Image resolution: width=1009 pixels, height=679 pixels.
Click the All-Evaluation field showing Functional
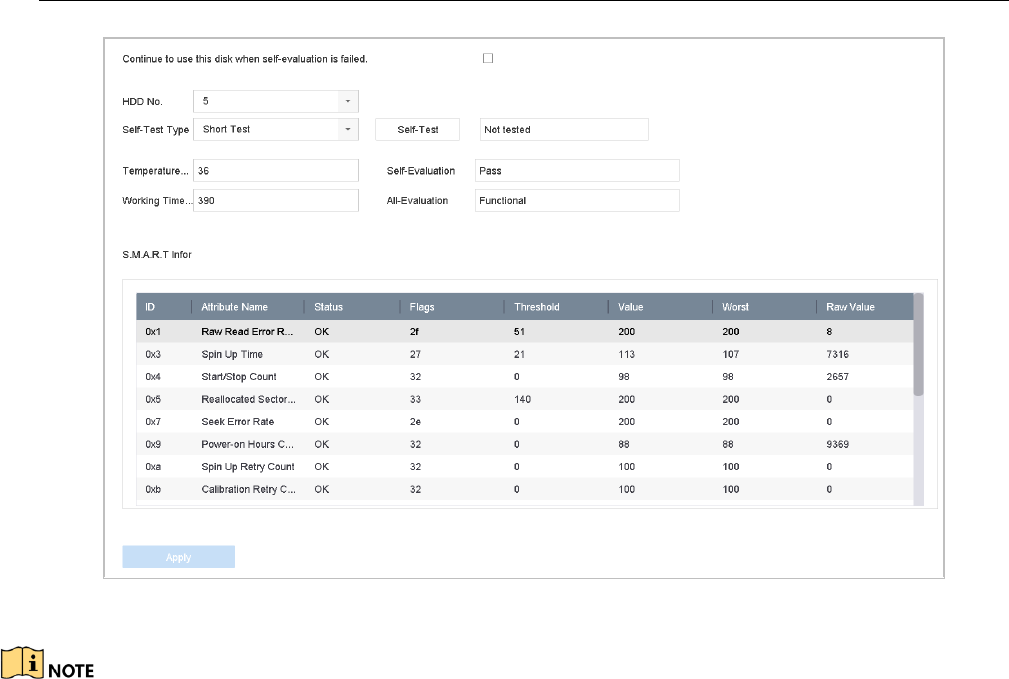click(x=577, y=200)
